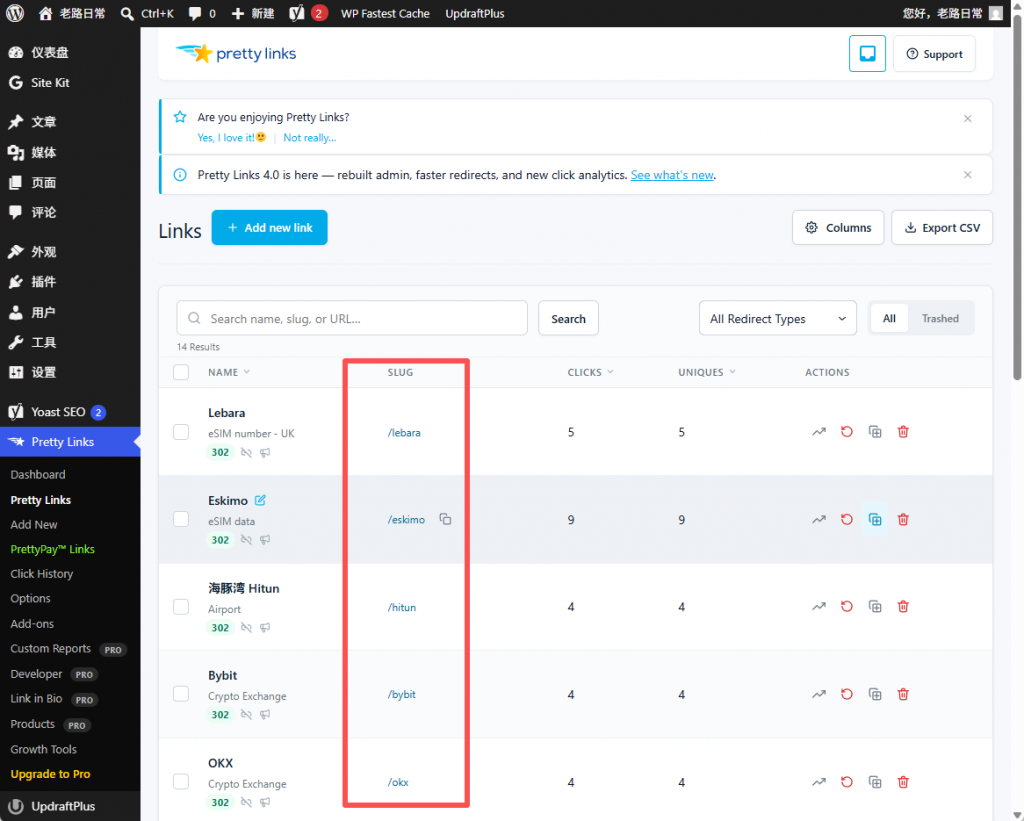Open the All Redirect Types dropdown
The width and height of the screenshot is (1024, 821).
pos(777,318)
